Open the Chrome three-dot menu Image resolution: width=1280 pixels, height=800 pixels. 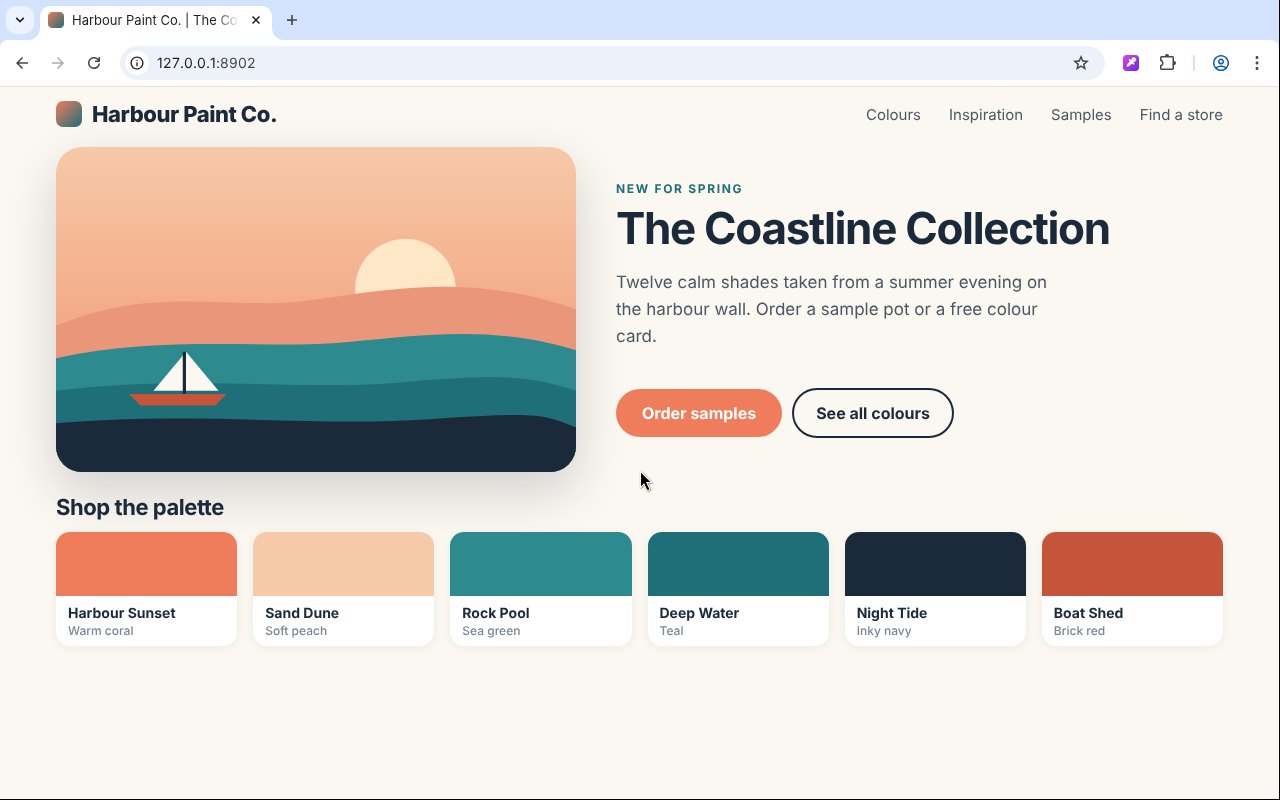[1257, 63]
